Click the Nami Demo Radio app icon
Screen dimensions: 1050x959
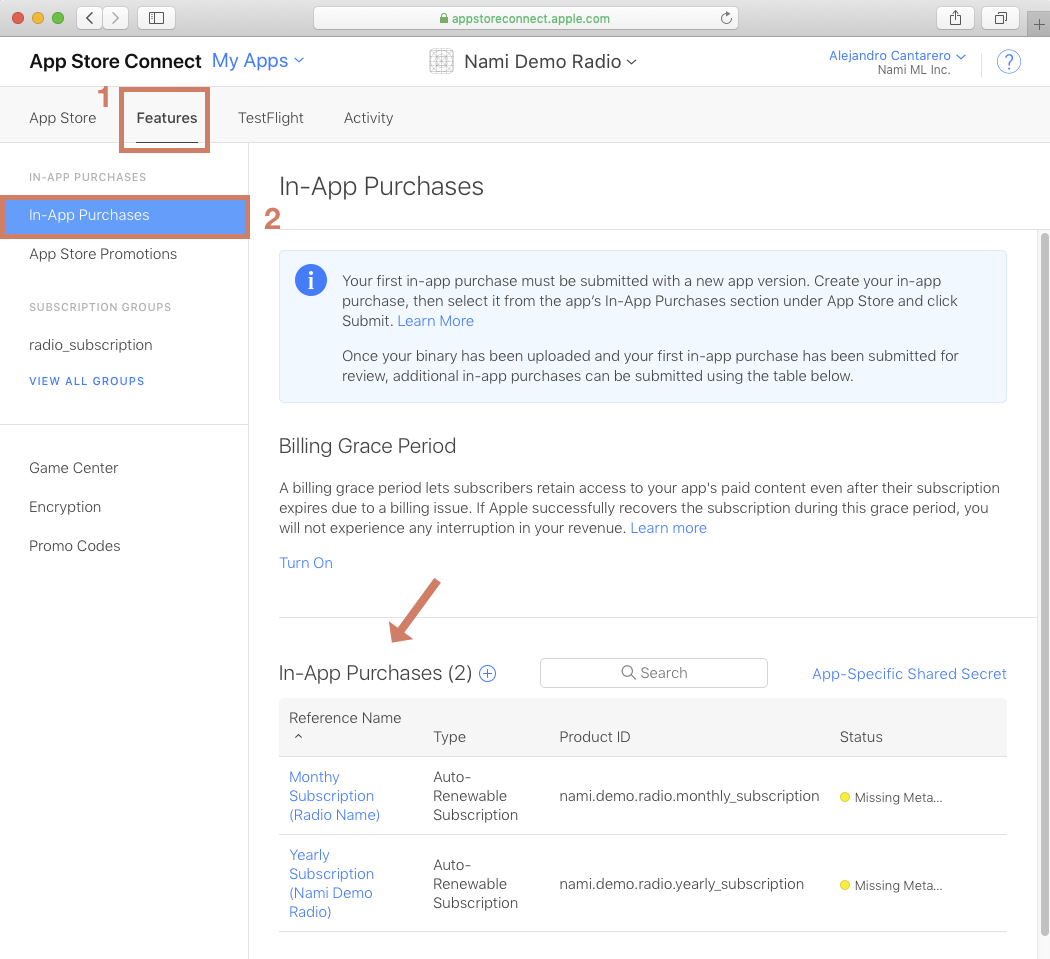(x=441, y=62)
